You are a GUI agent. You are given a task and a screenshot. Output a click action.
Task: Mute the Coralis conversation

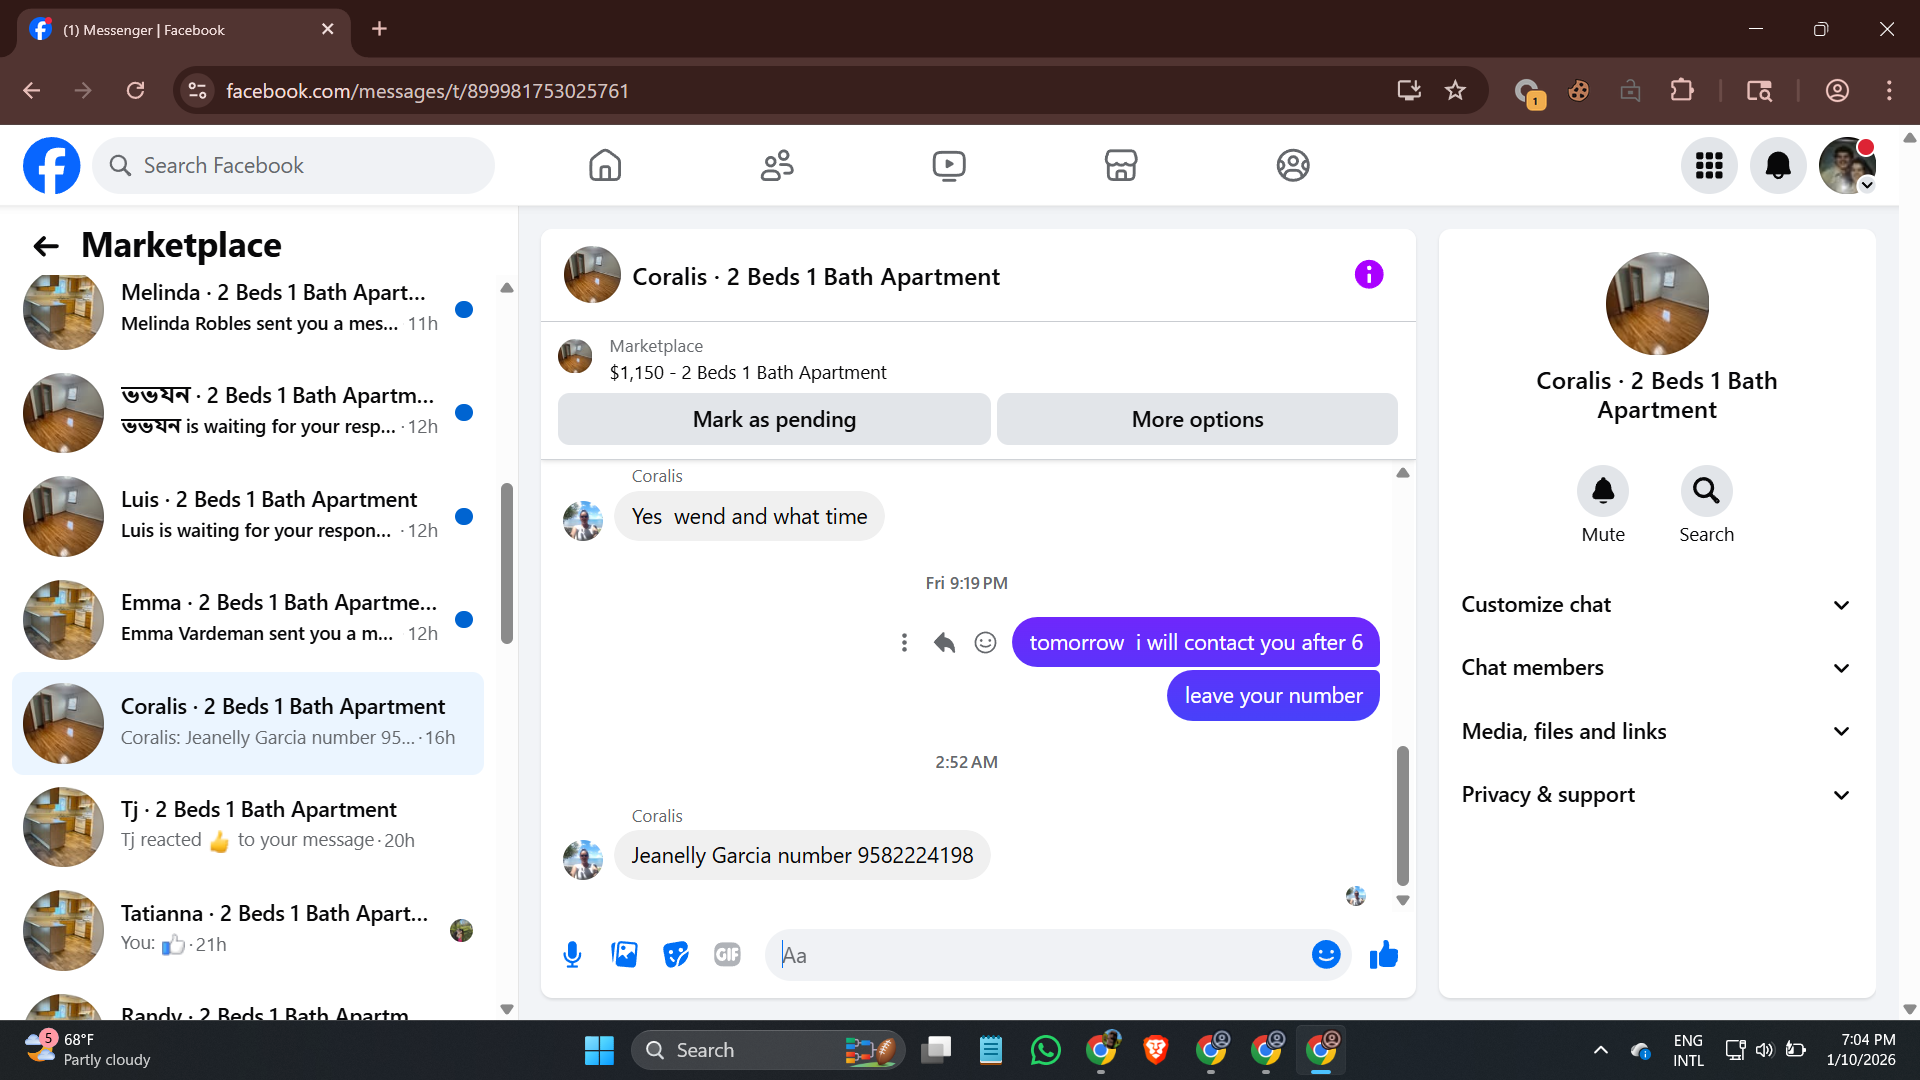(1603, 491)
